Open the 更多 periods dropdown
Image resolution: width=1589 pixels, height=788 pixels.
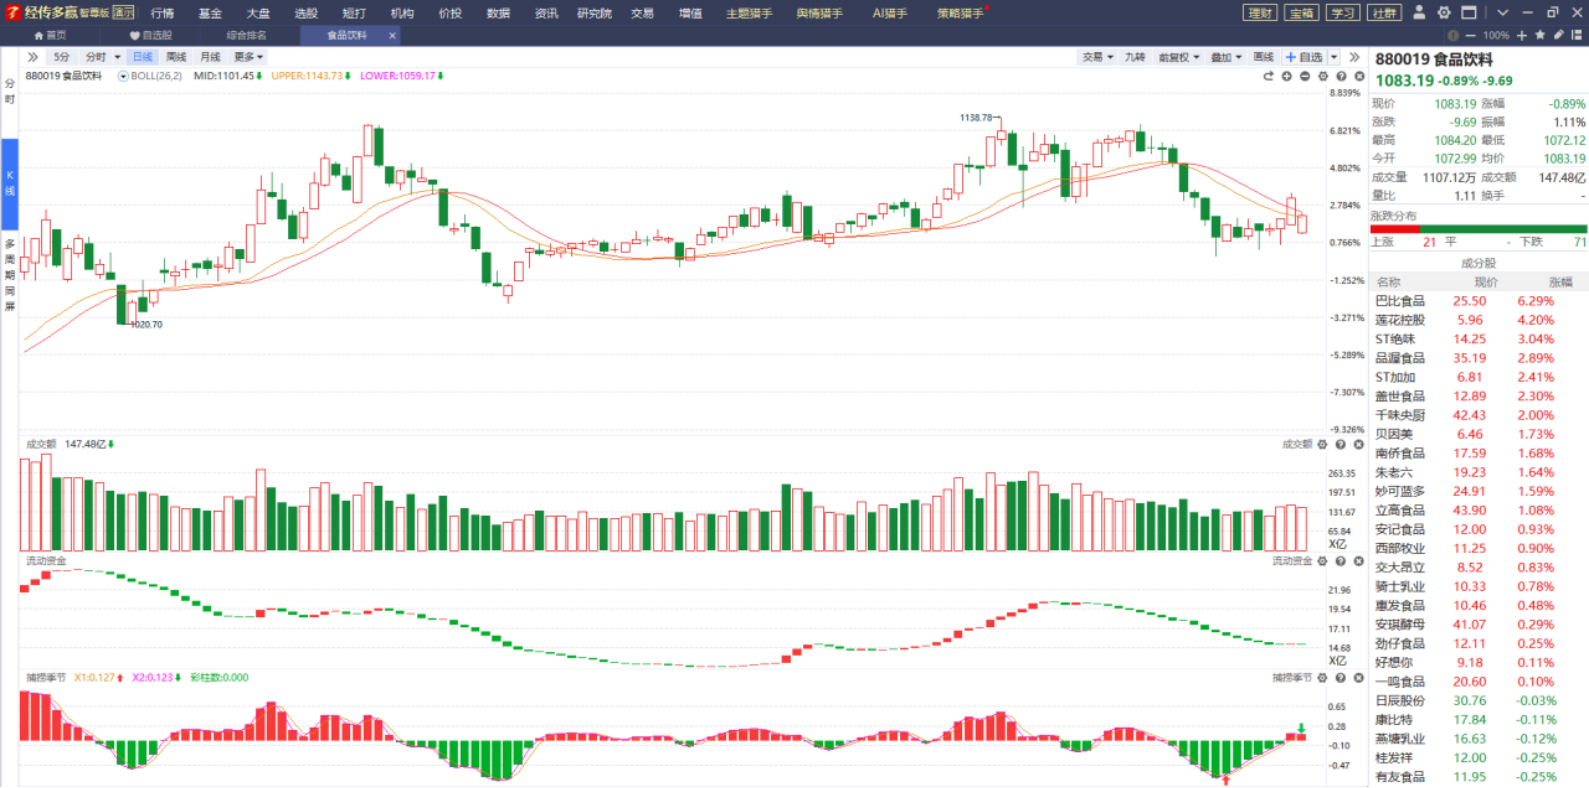248,57
